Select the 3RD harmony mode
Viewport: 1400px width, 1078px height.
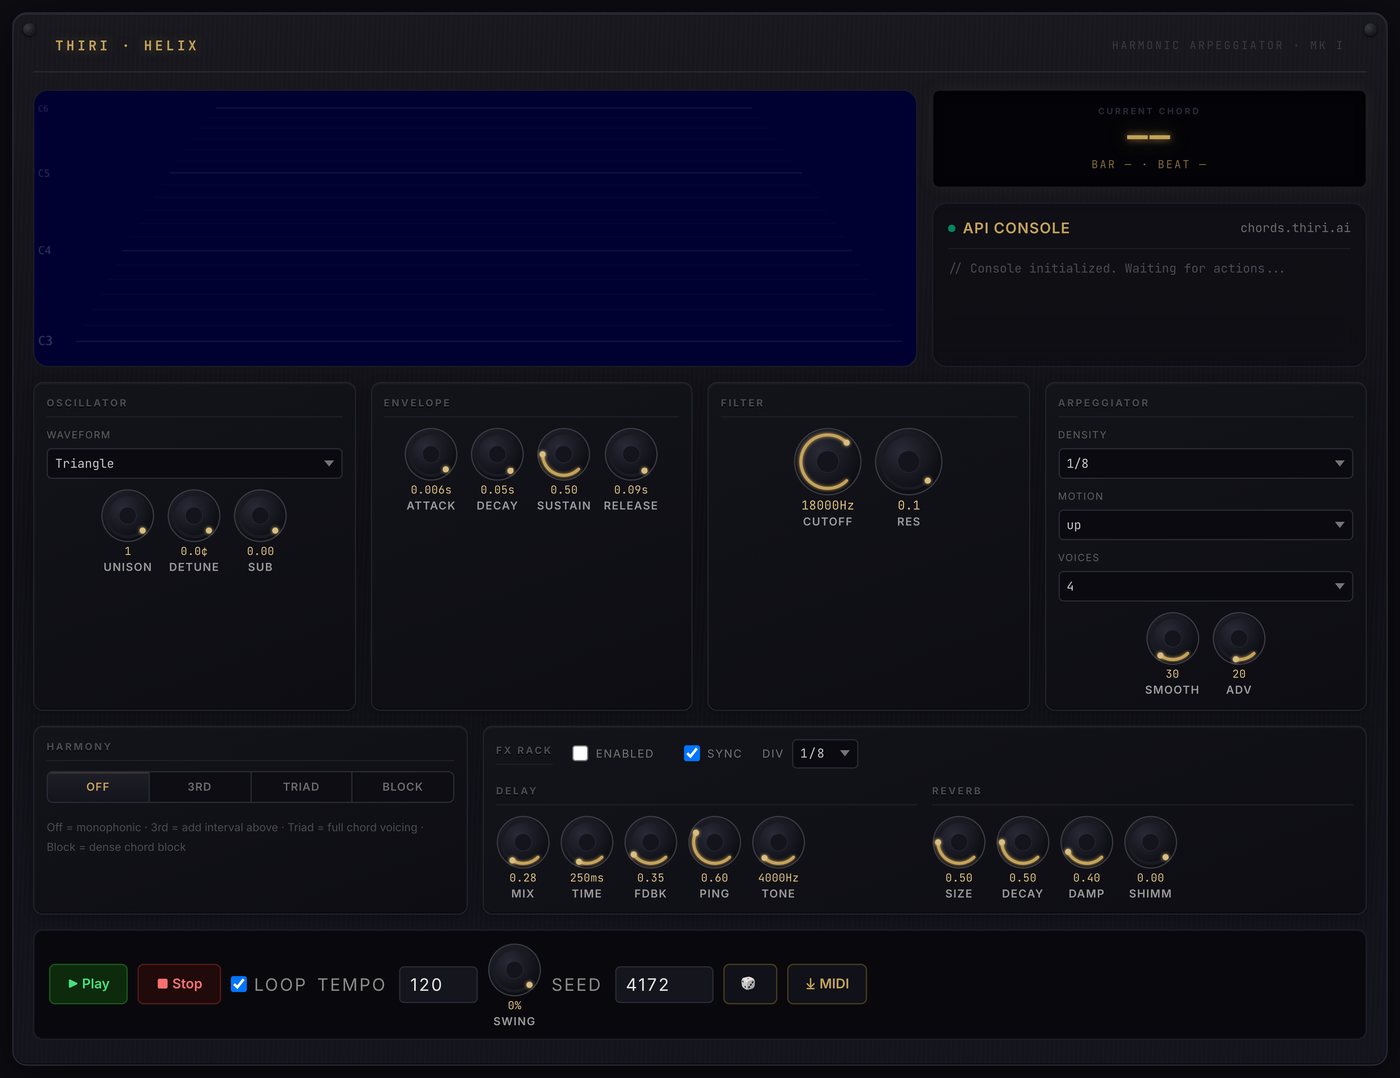click(200, 787)
